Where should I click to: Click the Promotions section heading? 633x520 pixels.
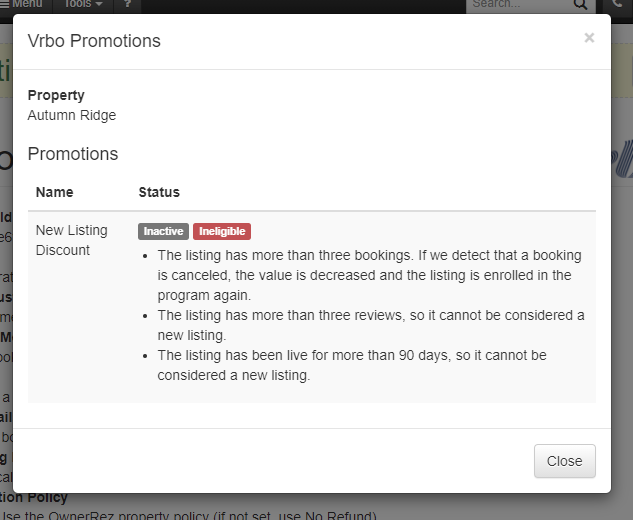73,154
